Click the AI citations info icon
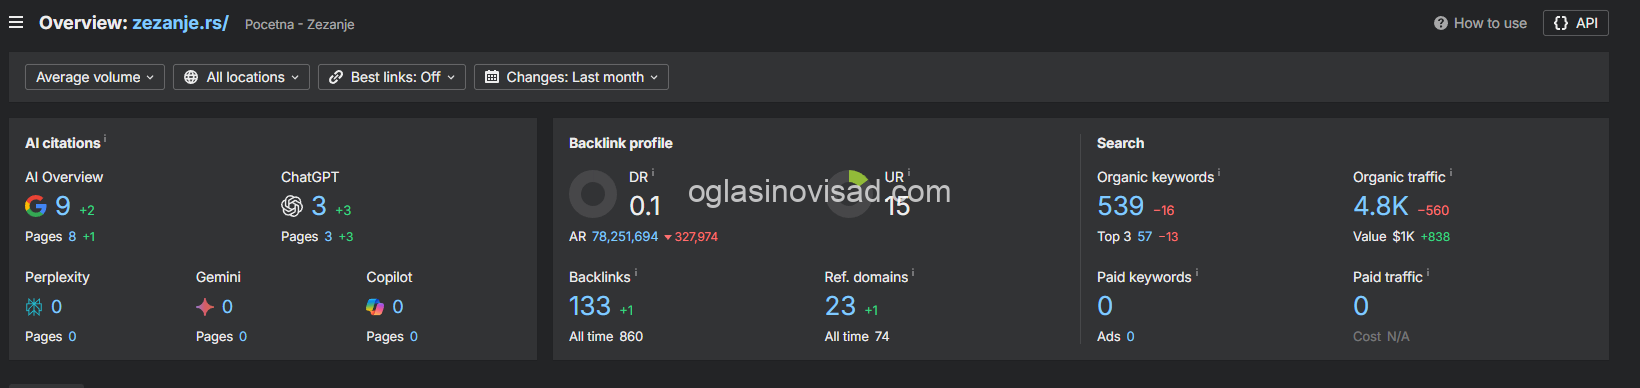Viewport: 1640px width, 388px height. (x=105, y=139)
